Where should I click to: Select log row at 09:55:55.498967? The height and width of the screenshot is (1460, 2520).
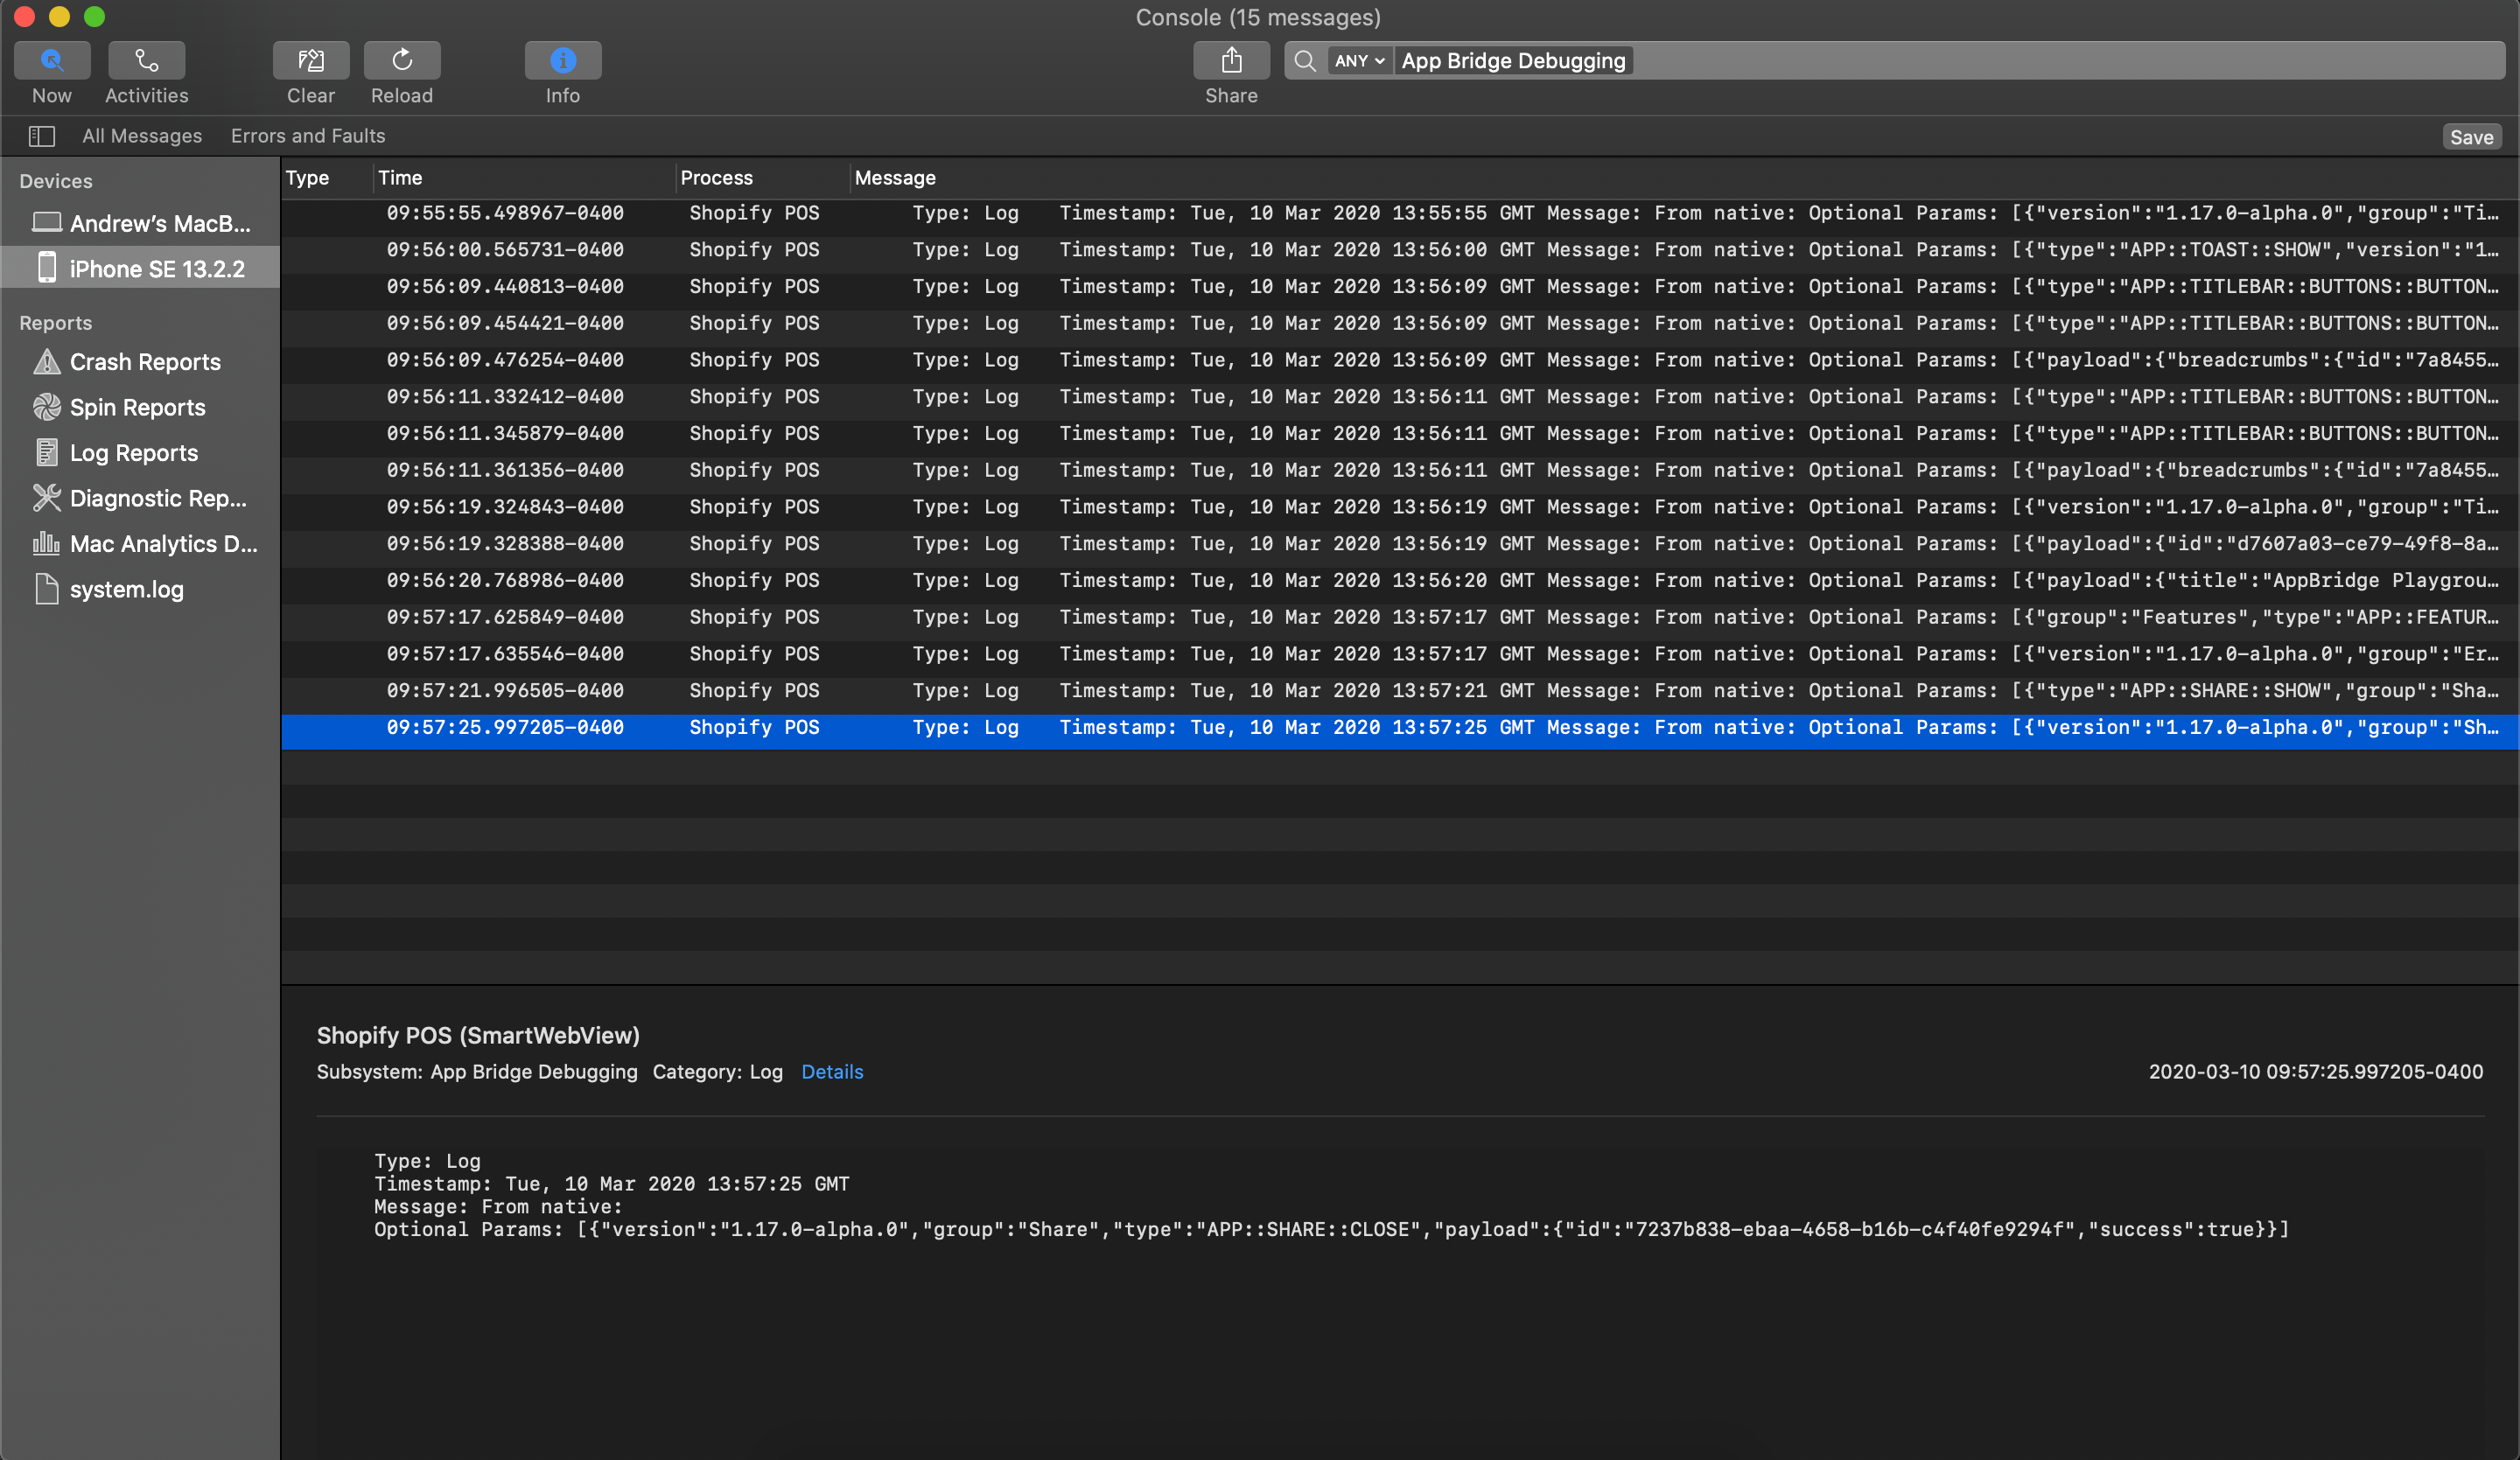coord(1400,213)
